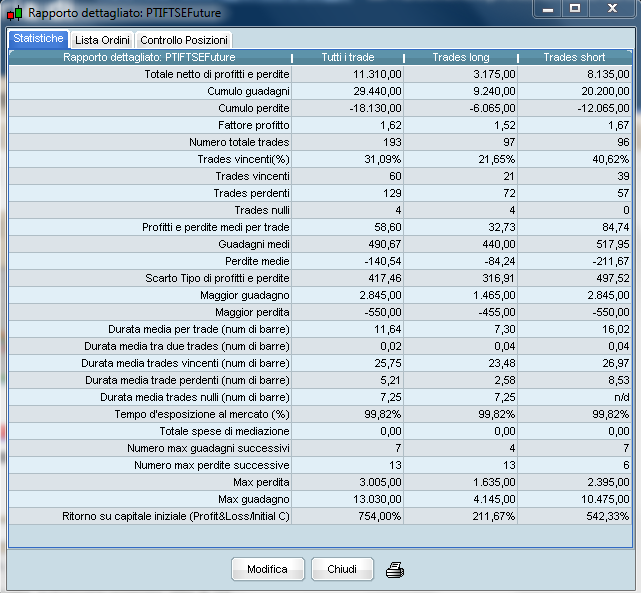This screenshot has width=641, height=593.
Task: Click the Max perdita row label
Action: [x=261, y=482]
